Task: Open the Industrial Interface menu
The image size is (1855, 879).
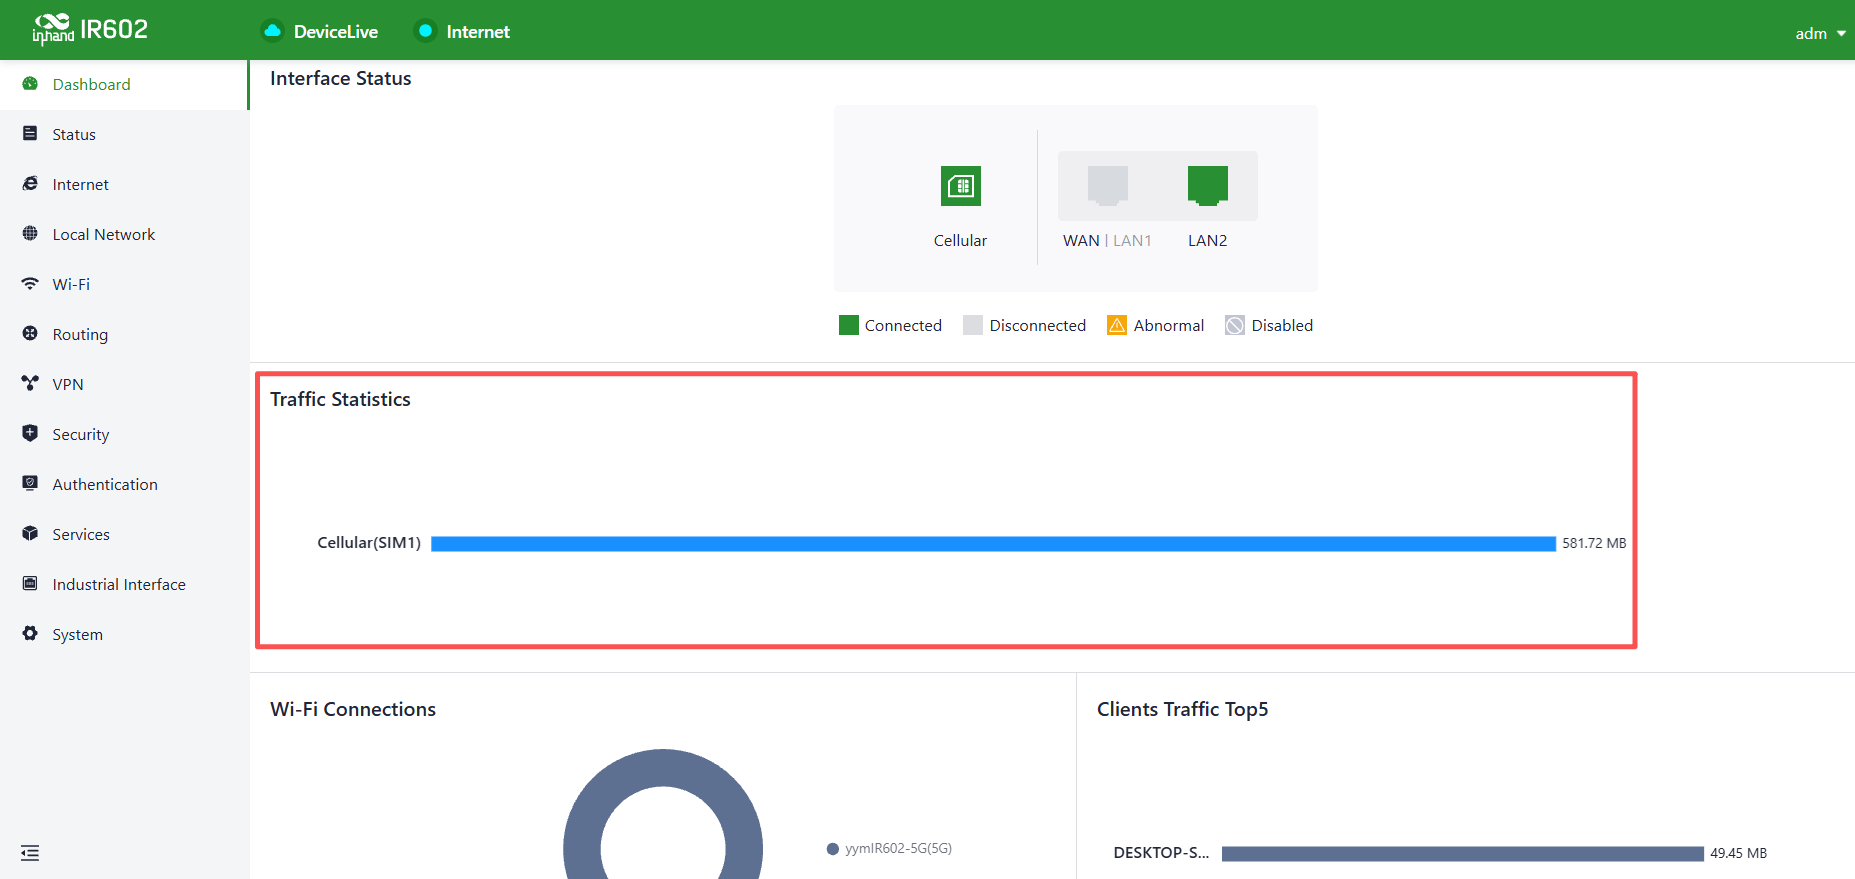Action: pos(124,584)
